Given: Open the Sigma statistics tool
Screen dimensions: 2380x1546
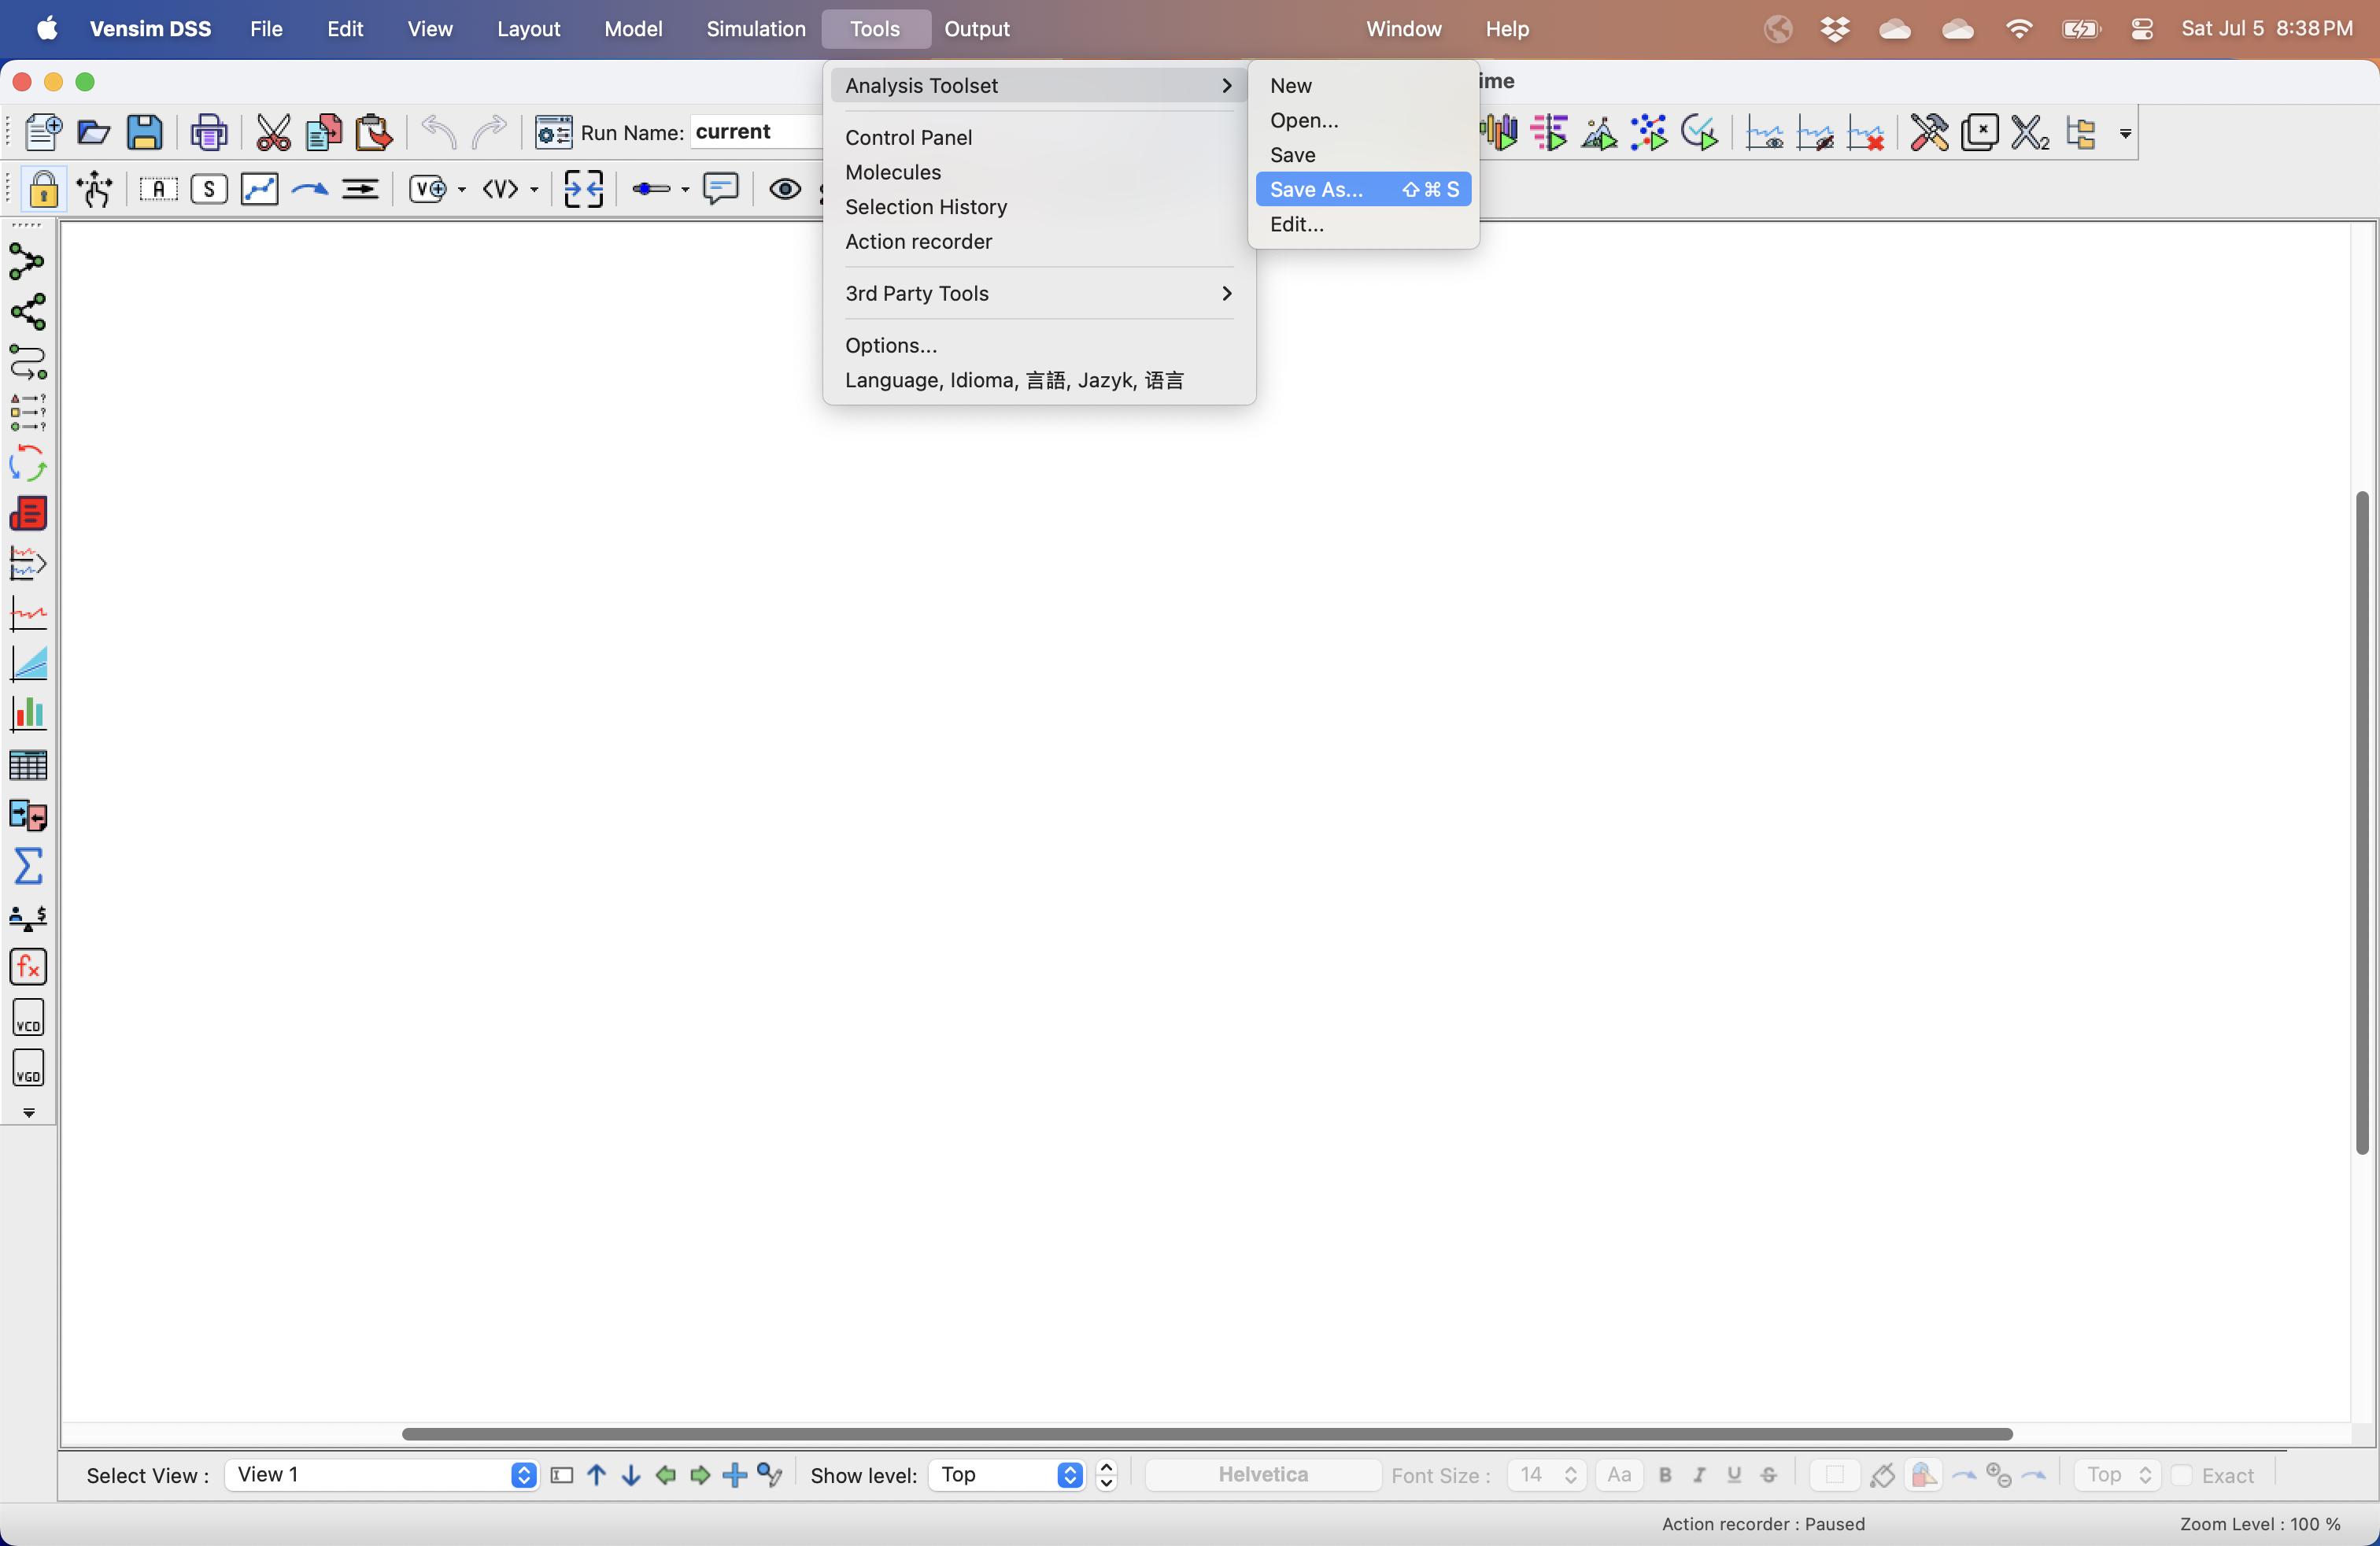Looking at the screenshot, I should [27, 865].
